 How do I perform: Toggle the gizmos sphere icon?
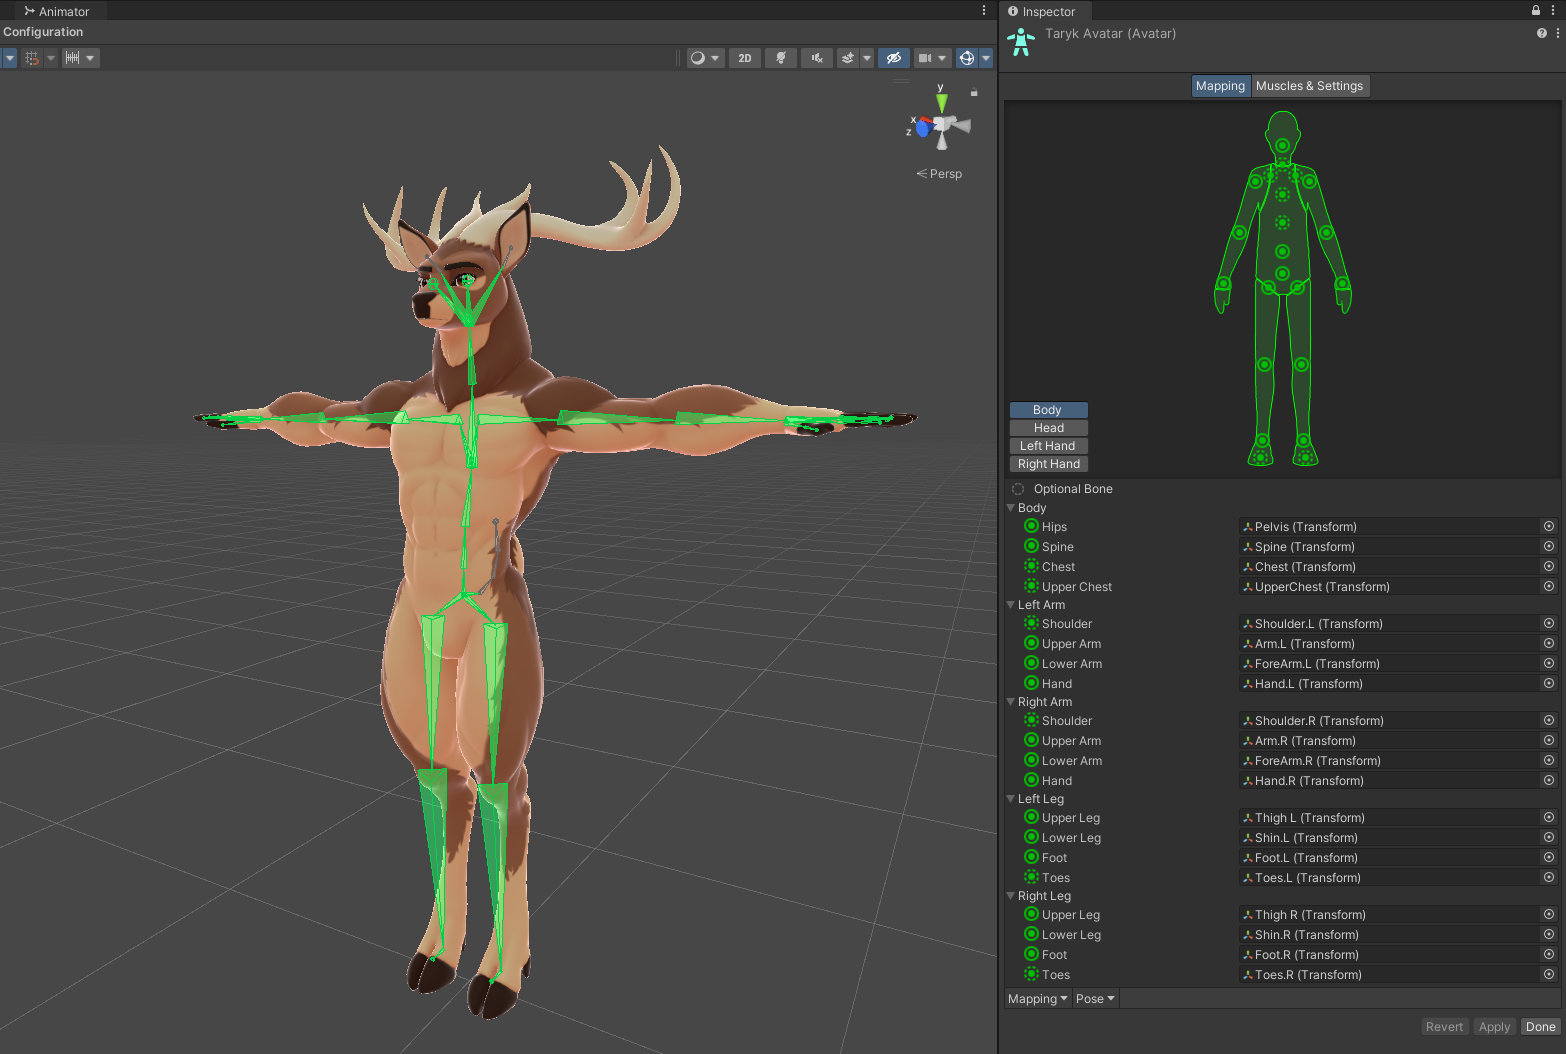pos(966,58)
